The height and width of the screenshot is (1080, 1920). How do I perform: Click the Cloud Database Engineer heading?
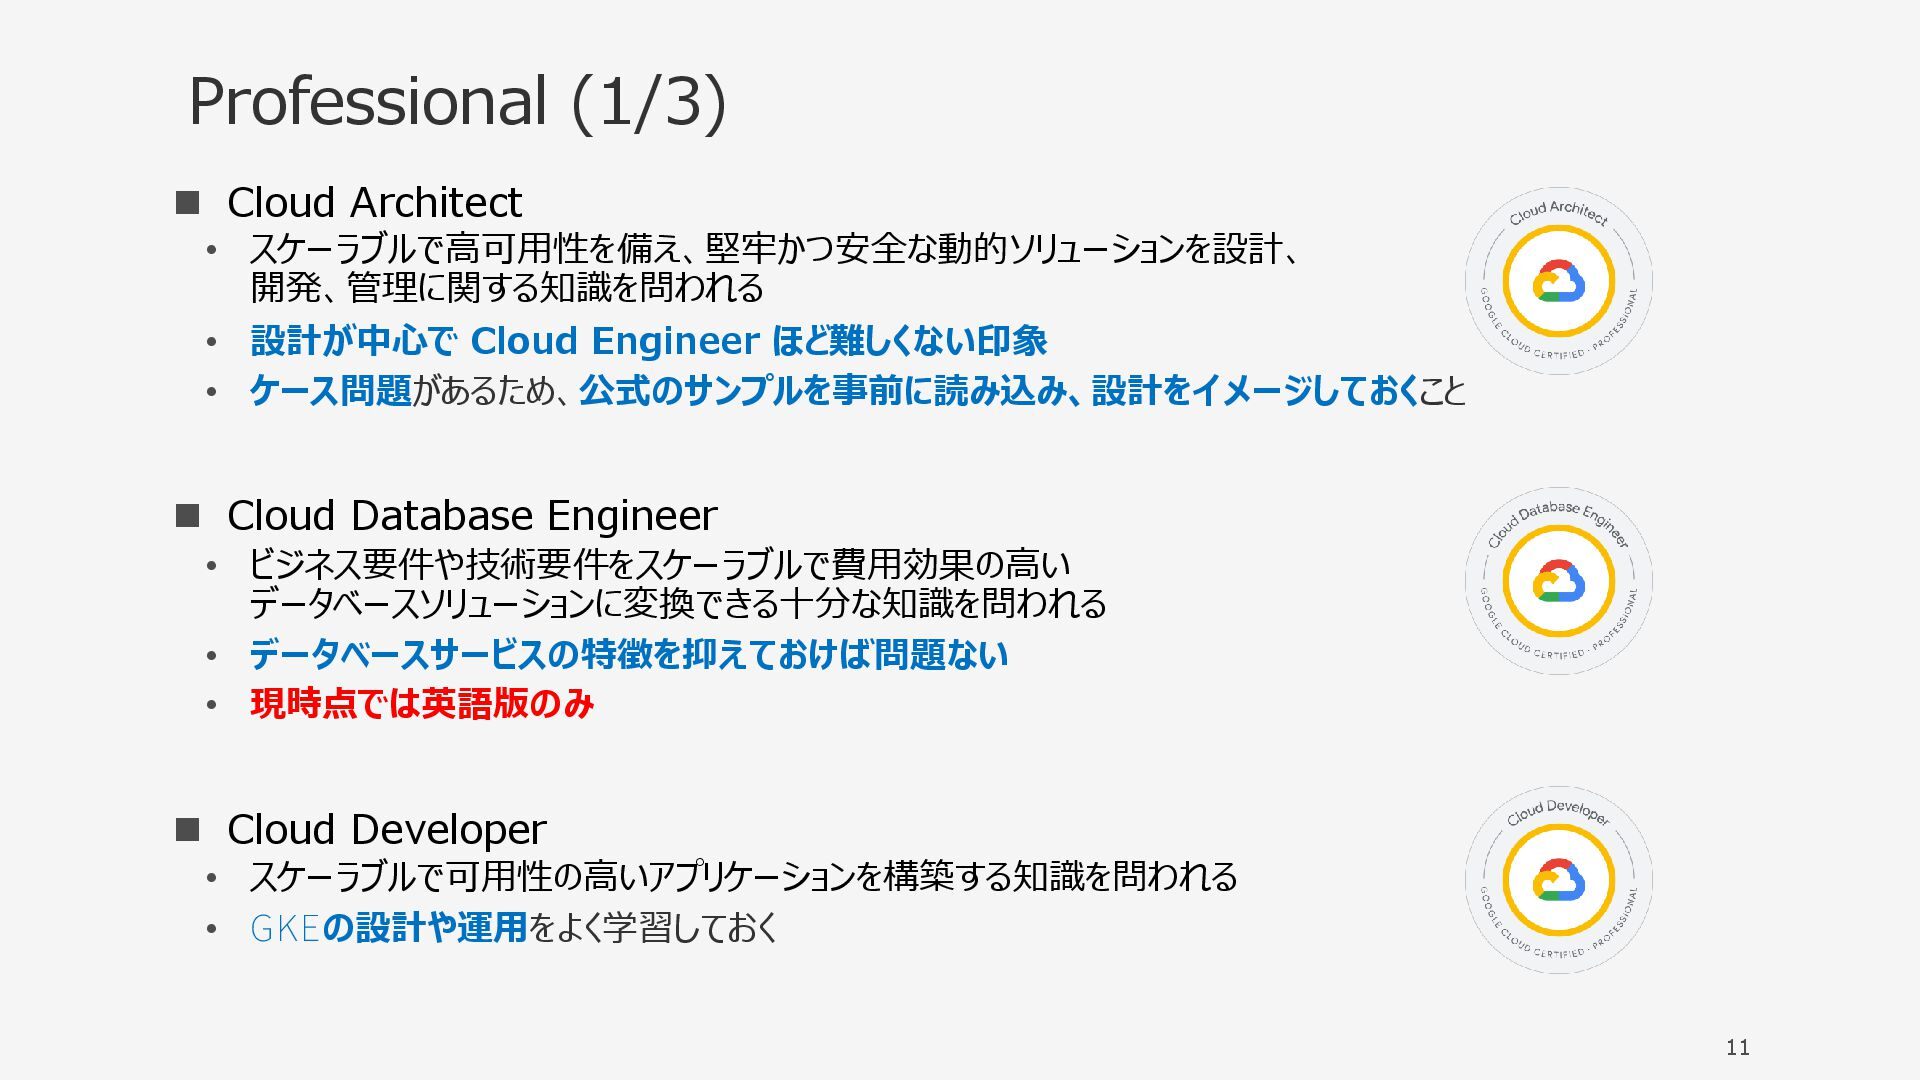pos(472,516)
